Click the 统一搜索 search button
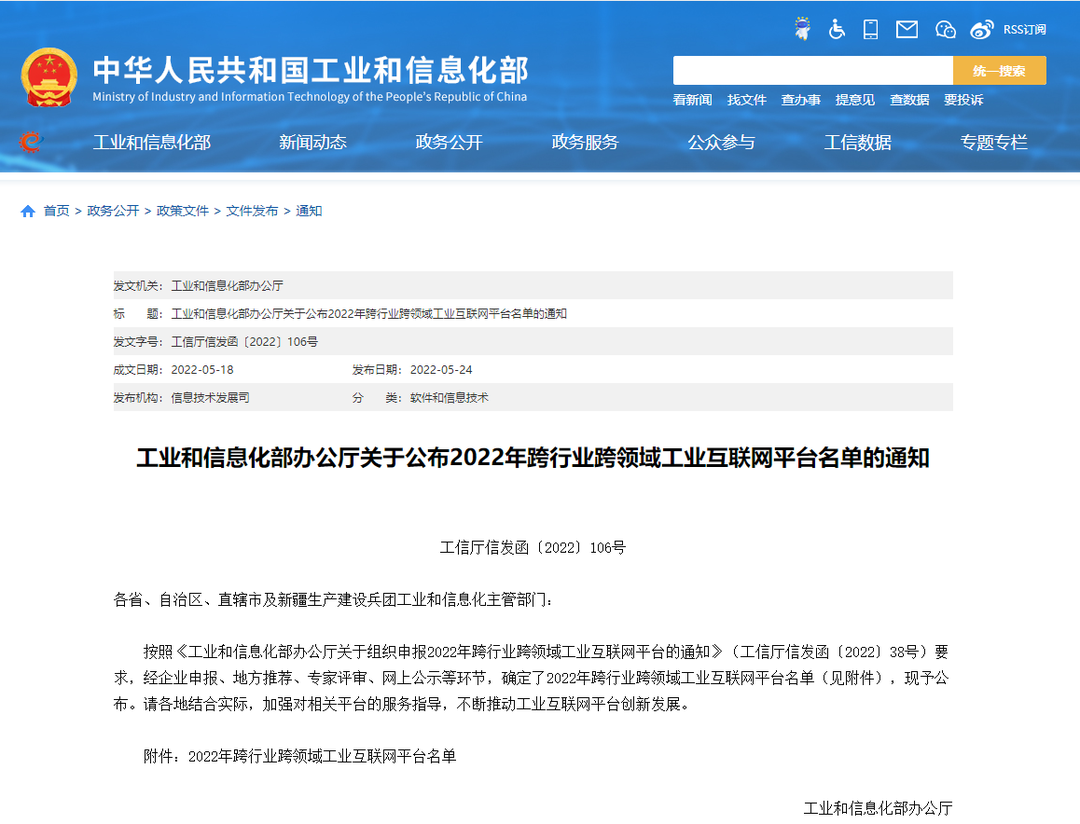 click(999, 71)
